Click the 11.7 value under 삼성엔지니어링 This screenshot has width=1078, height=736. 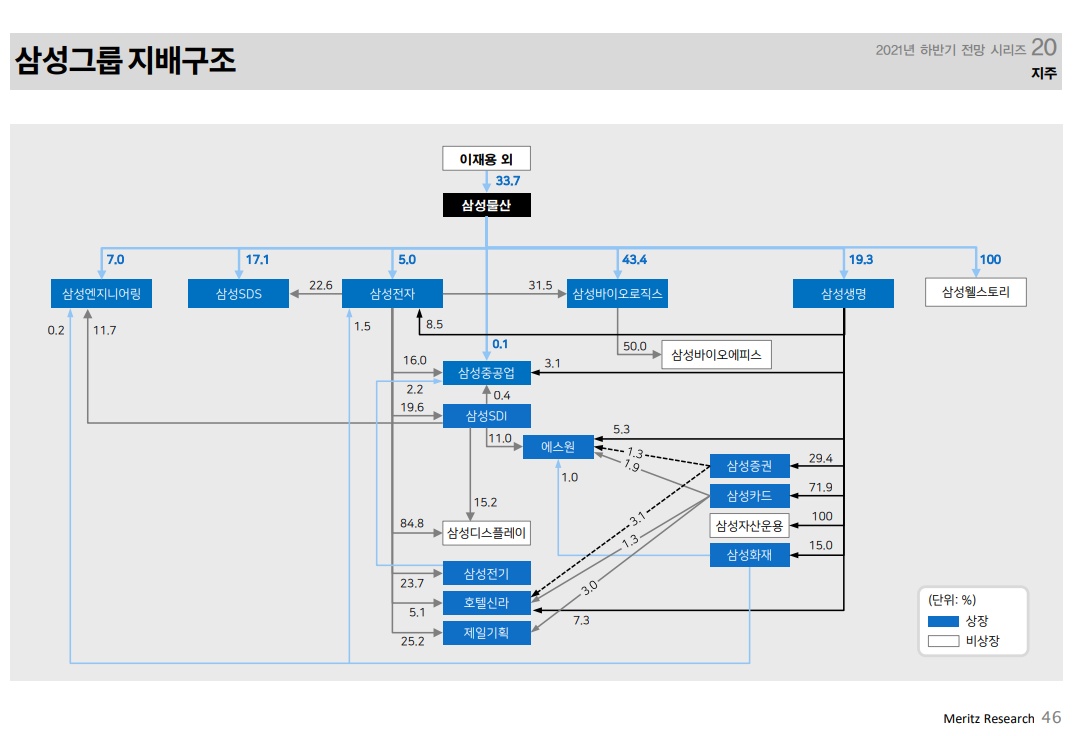(x=104, y=331)
